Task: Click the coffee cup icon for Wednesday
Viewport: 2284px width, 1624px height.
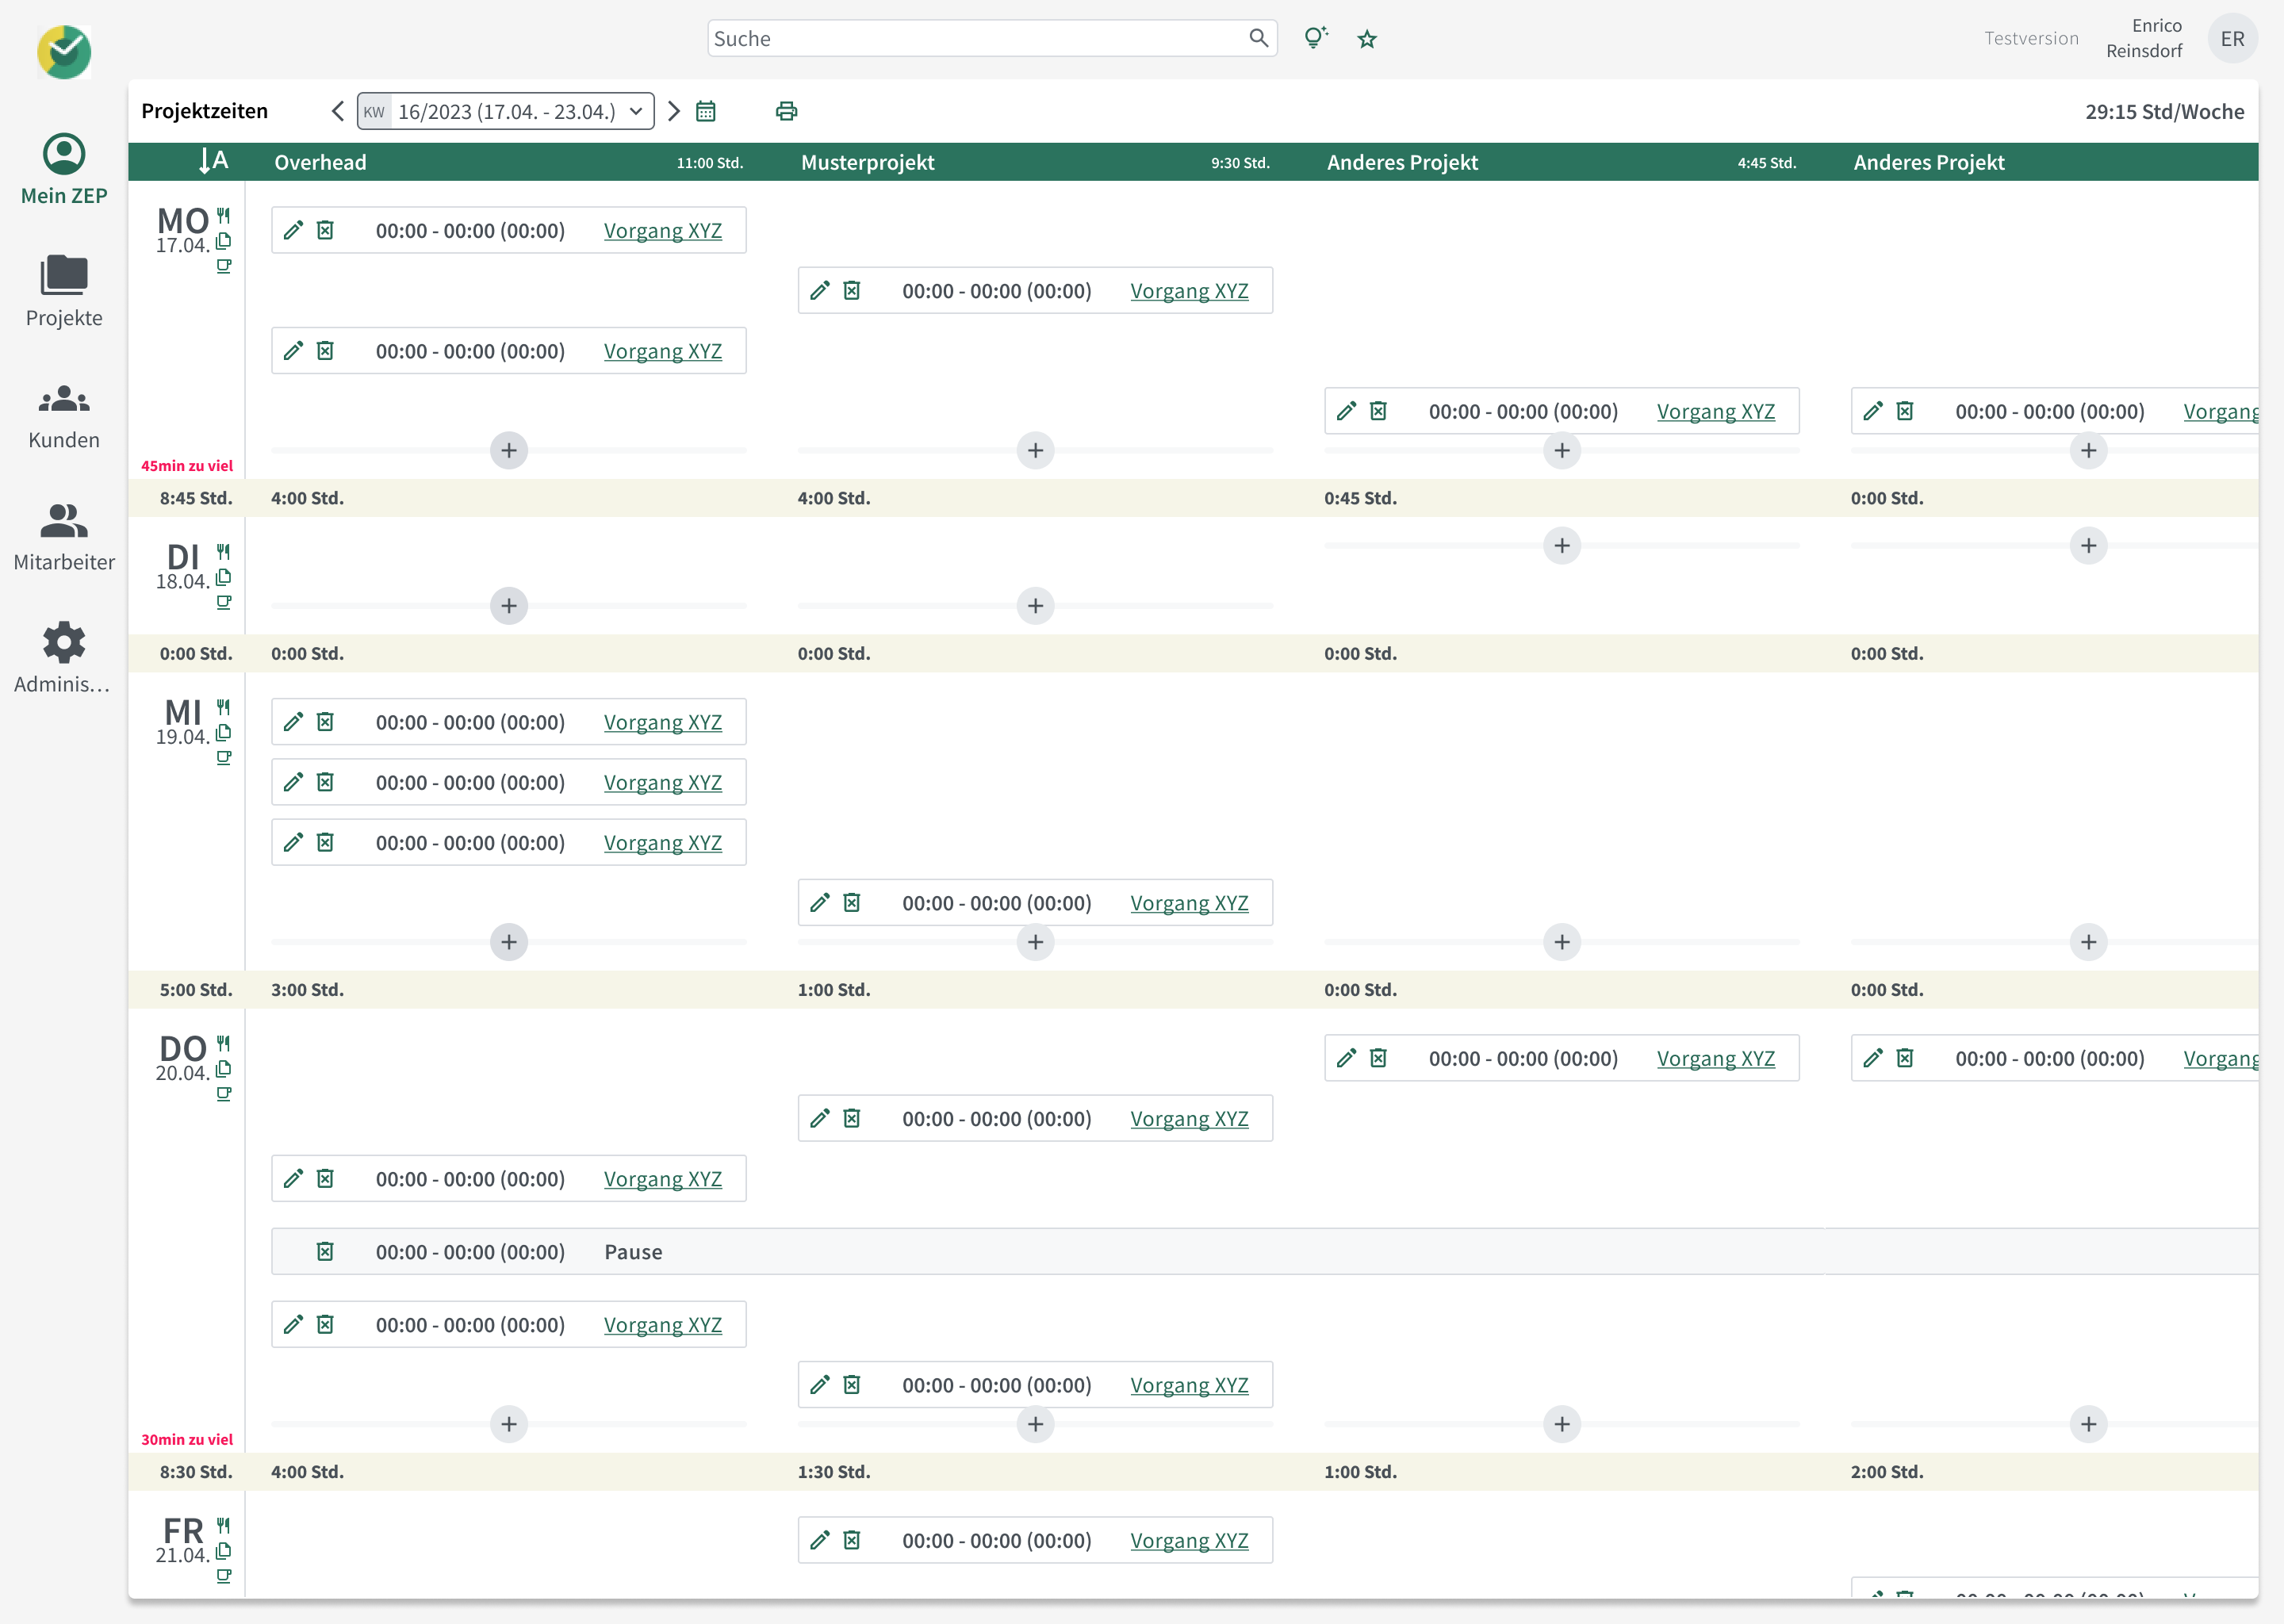Action: tap(224, 758)
